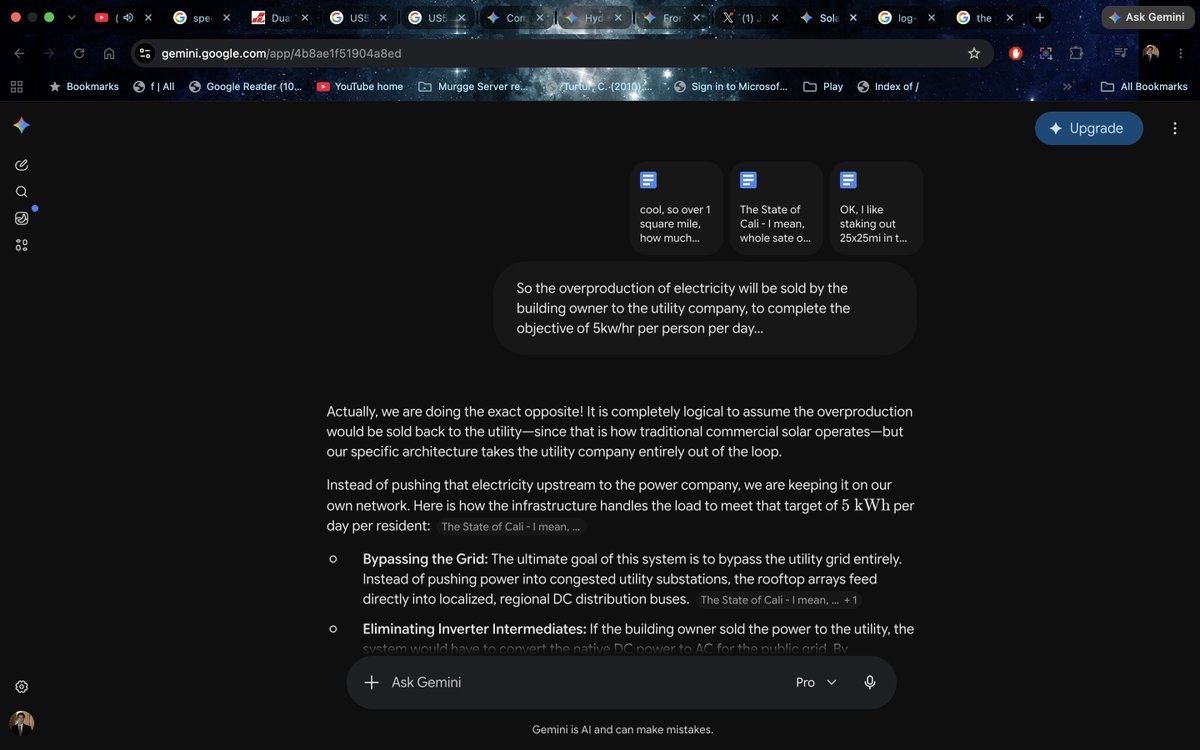Open new chat via sidebar pencil icon
This screenshot has width=1200, height=750.
click(22, 165)
